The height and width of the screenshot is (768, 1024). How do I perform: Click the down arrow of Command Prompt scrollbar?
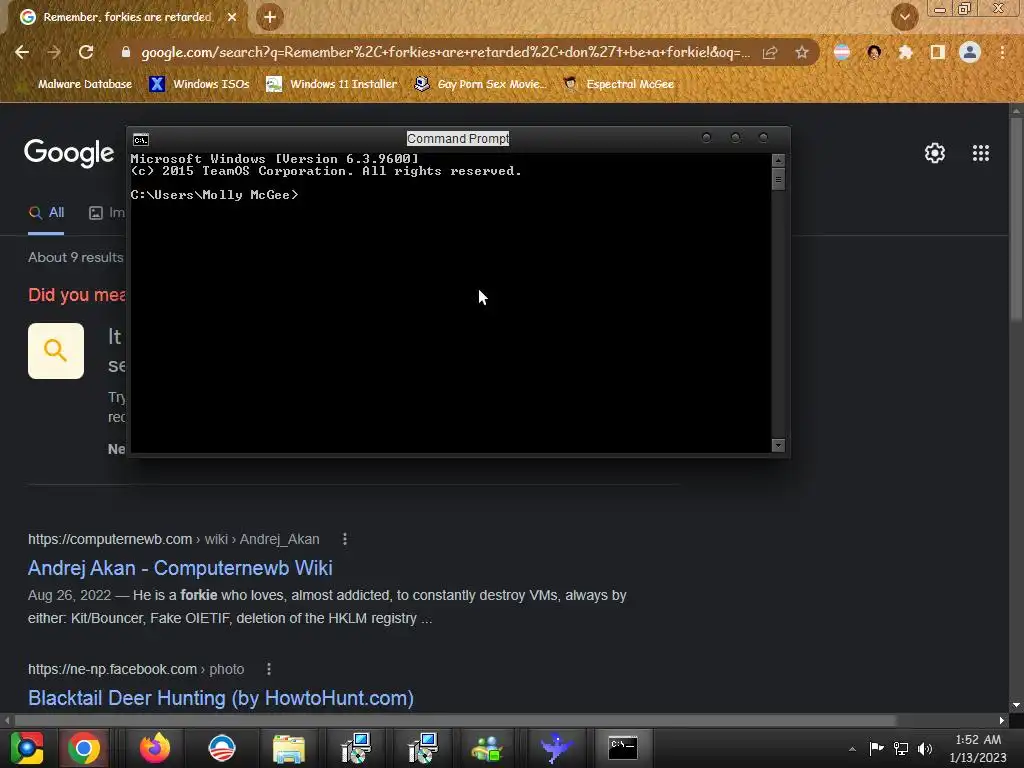[x=778, y=445]
